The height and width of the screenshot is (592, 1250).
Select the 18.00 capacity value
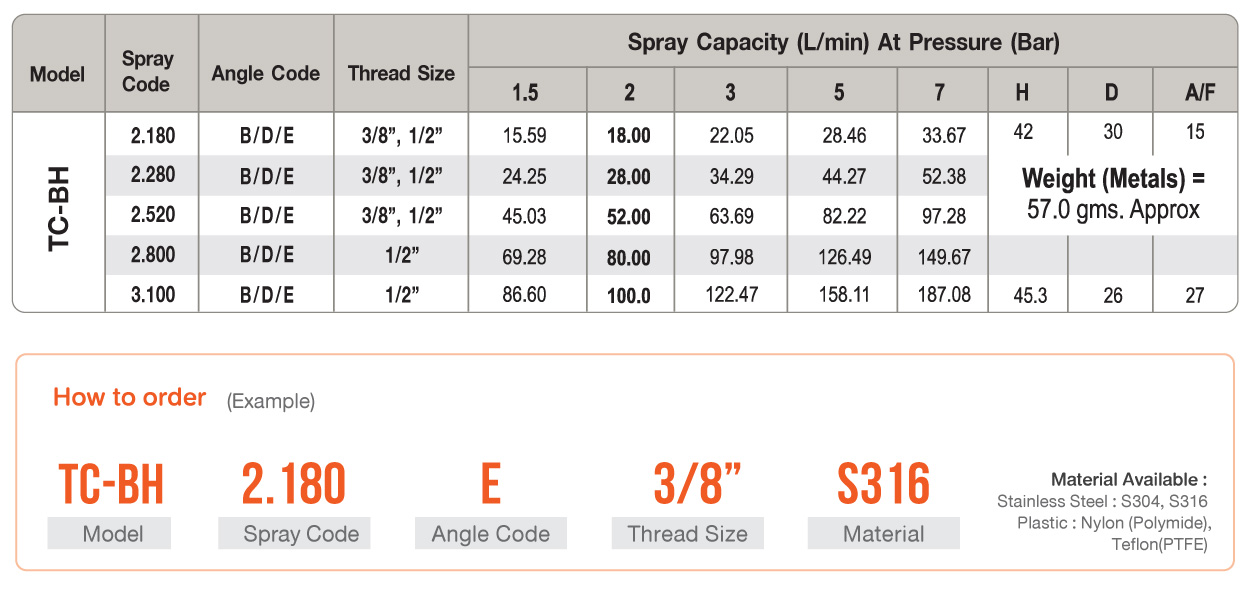click(629, 136)
